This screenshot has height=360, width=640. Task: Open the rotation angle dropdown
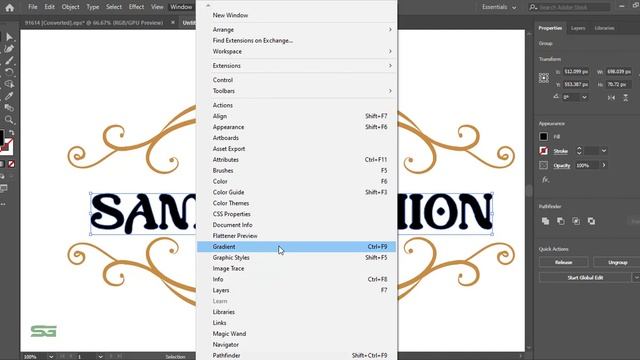[x=584, y=97]
